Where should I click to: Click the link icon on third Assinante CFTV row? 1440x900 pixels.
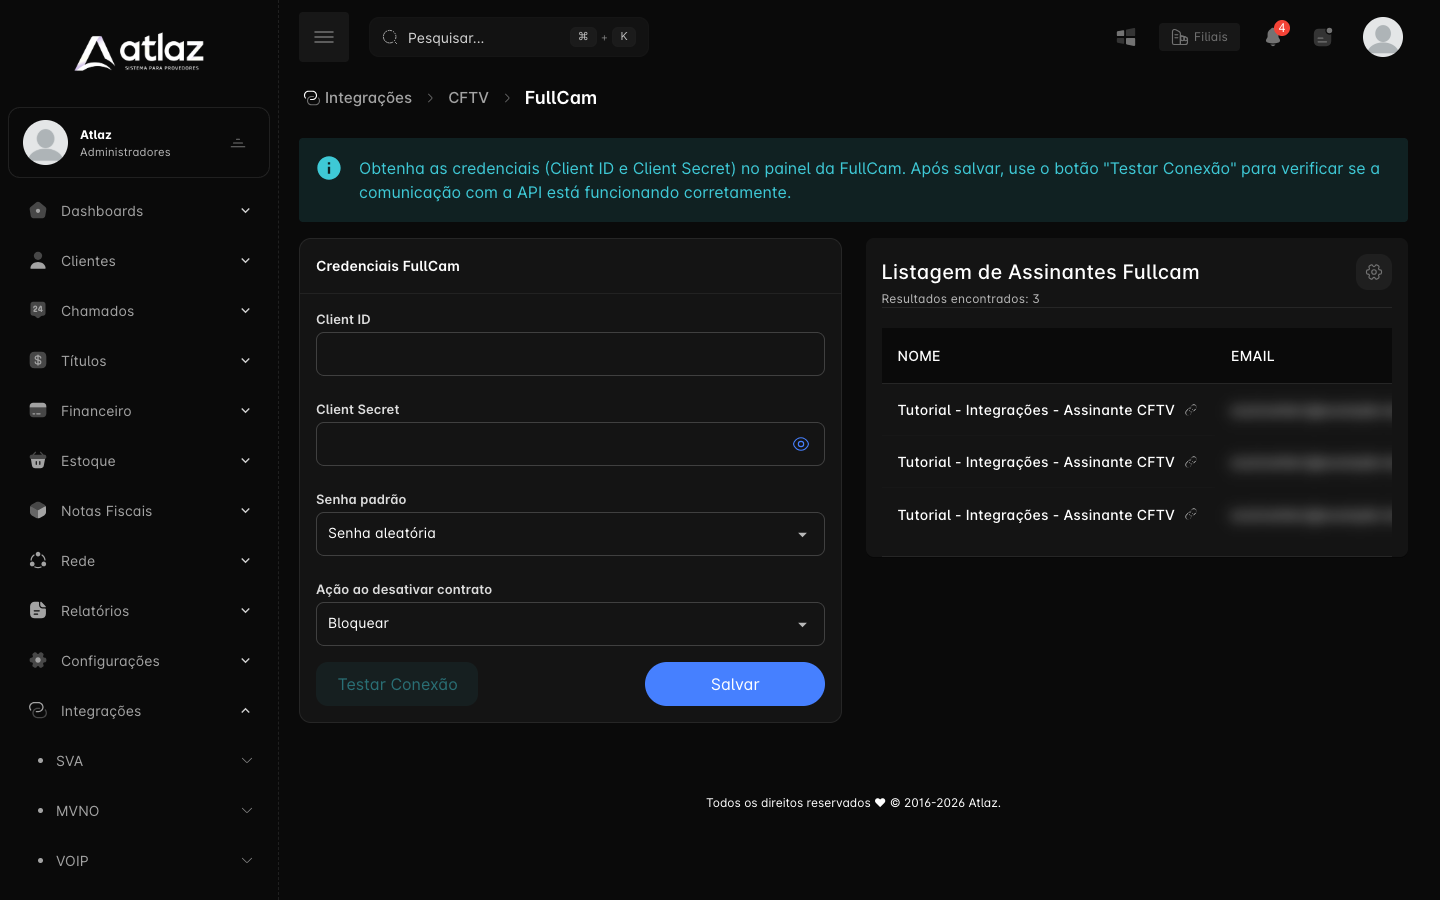[x=1191, y=515]
